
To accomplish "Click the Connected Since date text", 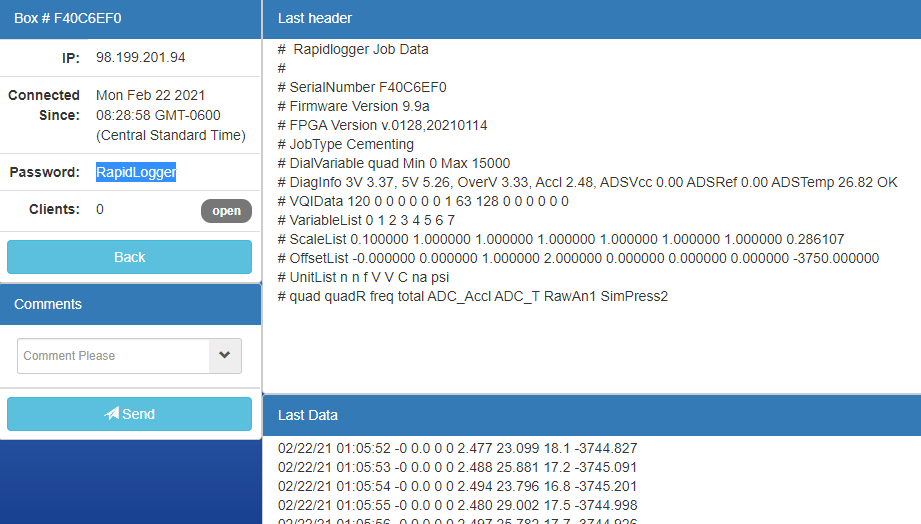I will point(170,115).
